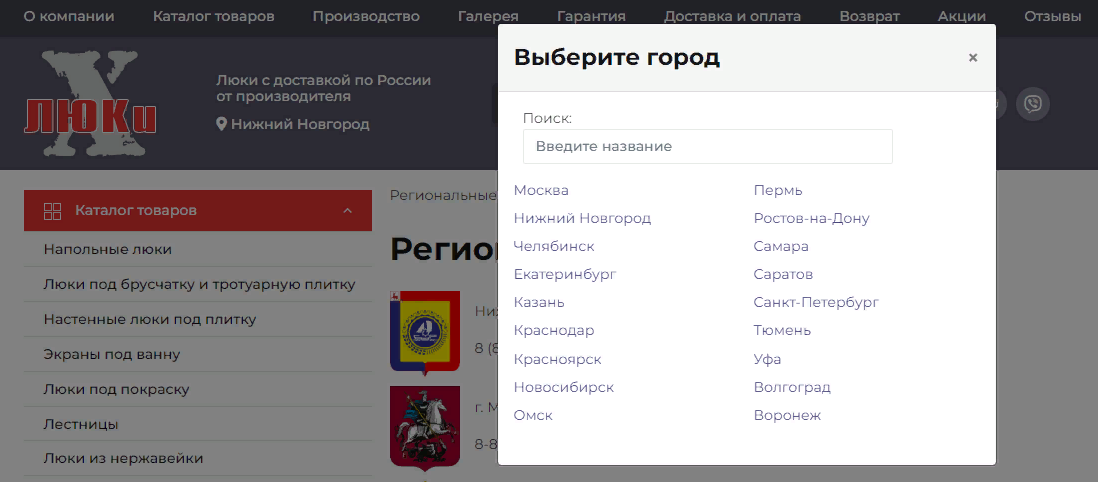The width and height of the screenshot is (1098, 482).
Task: Choose Санкт-Петербург in city list
Action: click(816, 302)
